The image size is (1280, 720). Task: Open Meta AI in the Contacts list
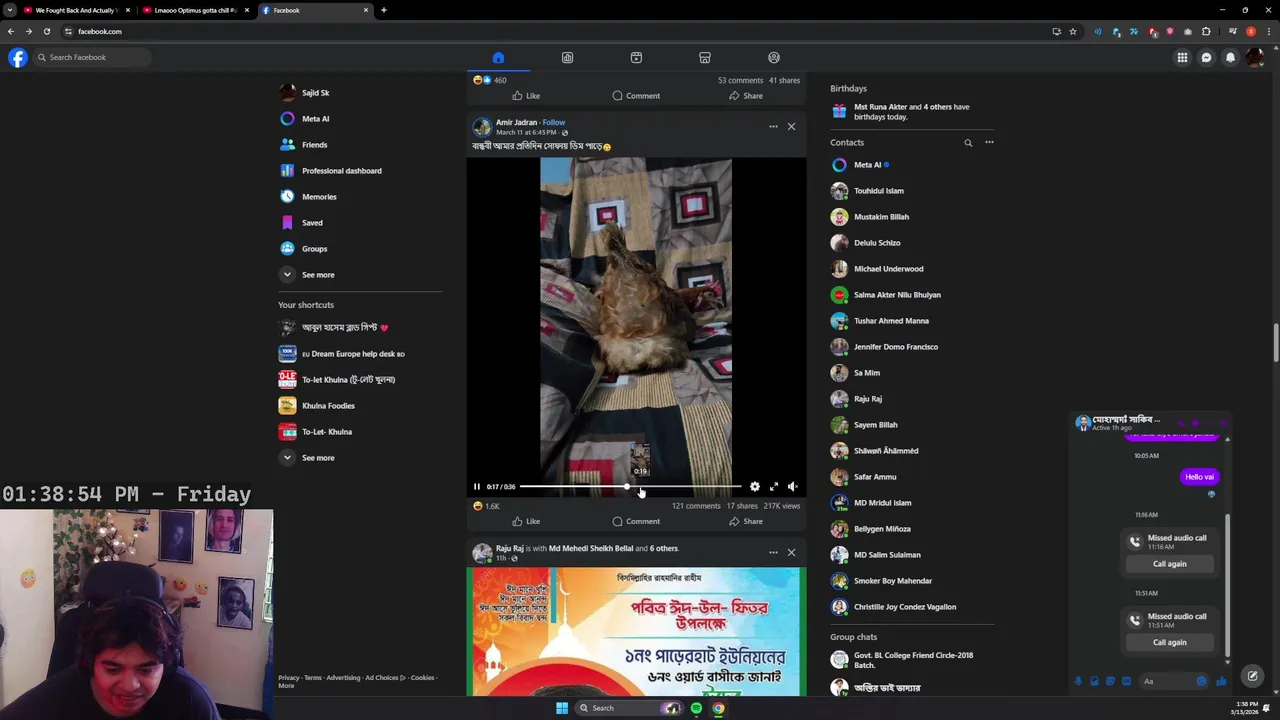(912, 164)
